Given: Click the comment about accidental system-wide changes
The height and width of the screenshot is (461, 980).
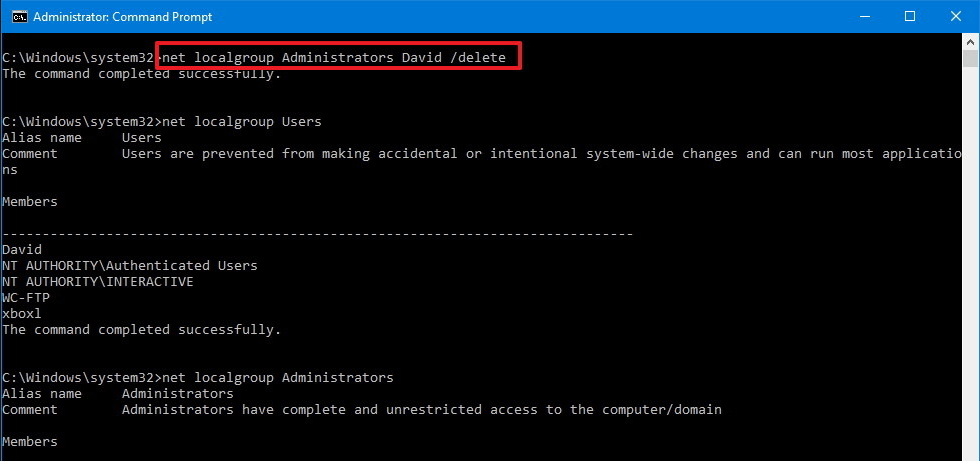Looking at the screenshot, I should coord(540,154).
